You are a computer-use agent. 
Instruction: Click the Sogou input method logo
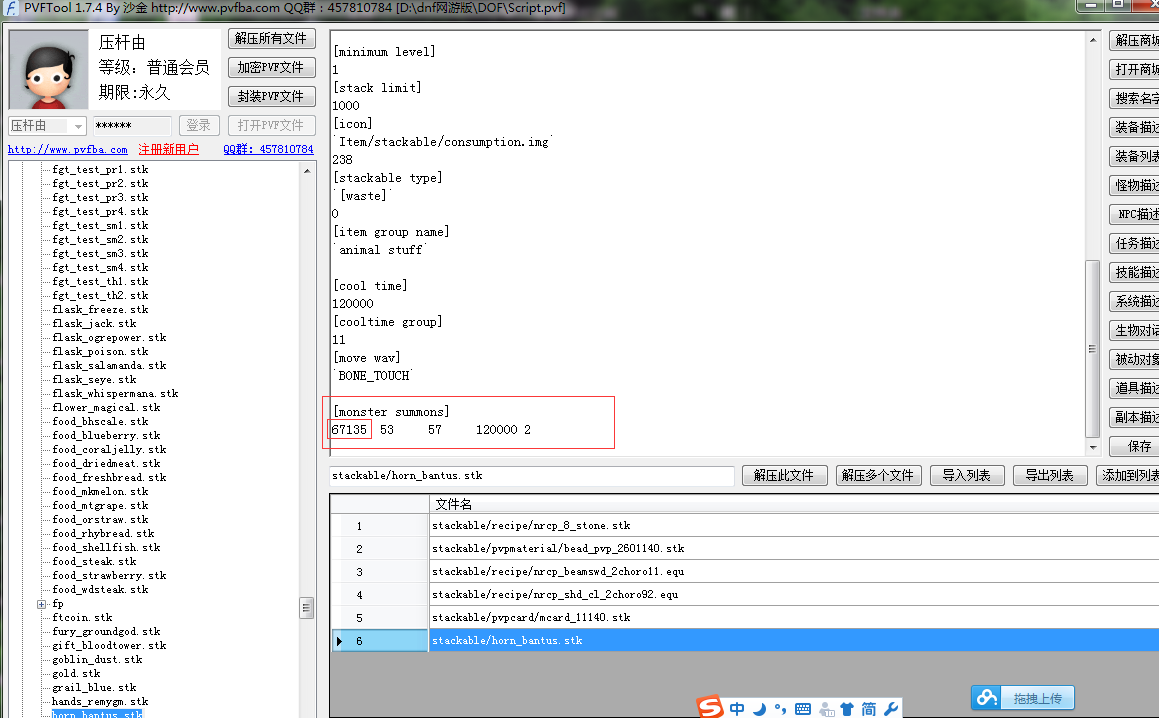click(710, 707)
